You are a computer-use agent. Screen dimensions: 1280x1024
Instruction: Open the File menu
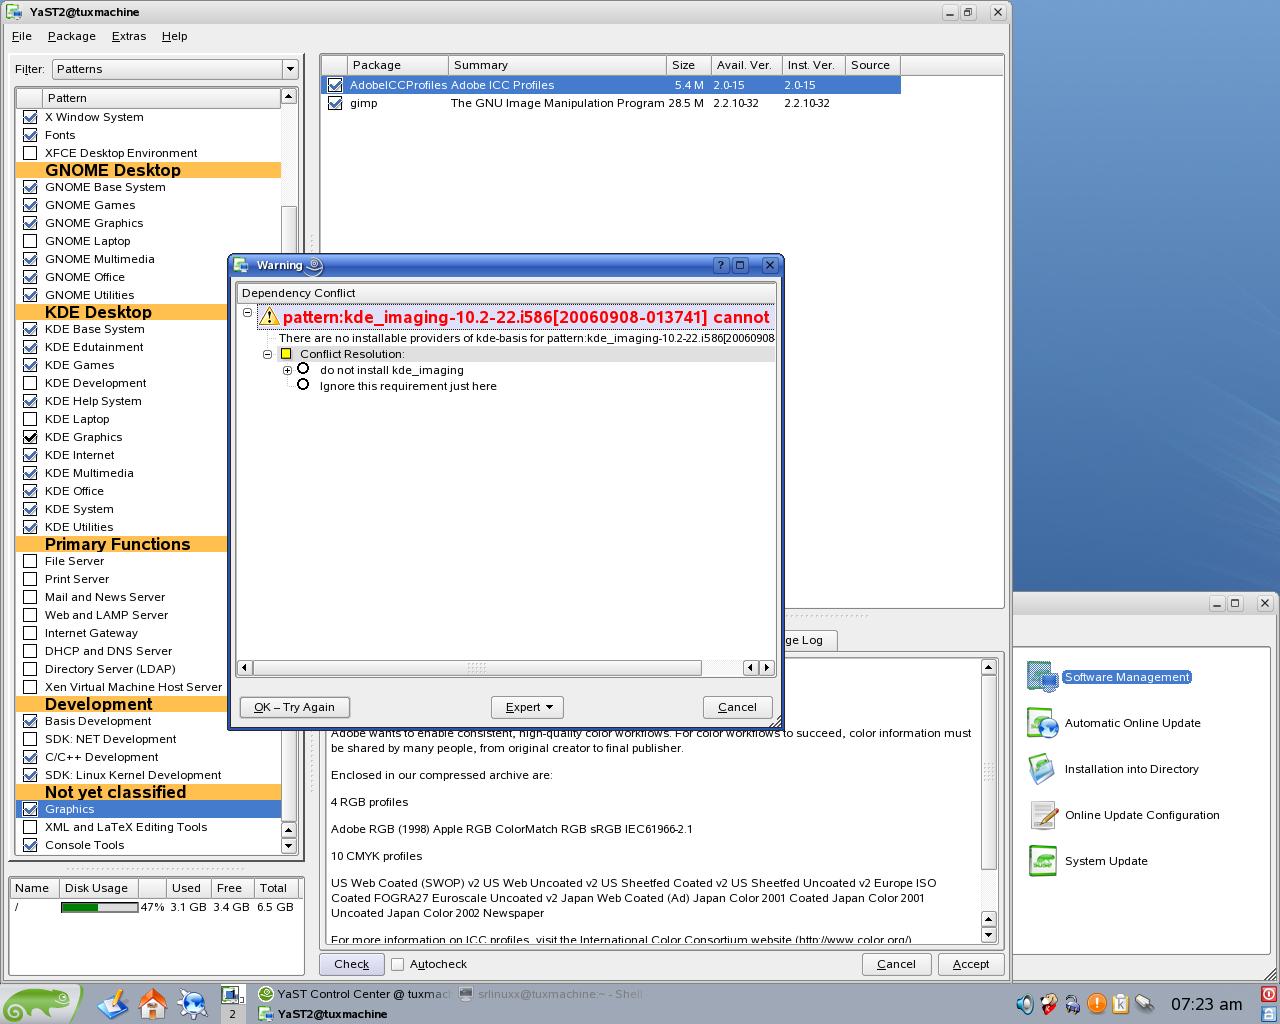(22, 36)
